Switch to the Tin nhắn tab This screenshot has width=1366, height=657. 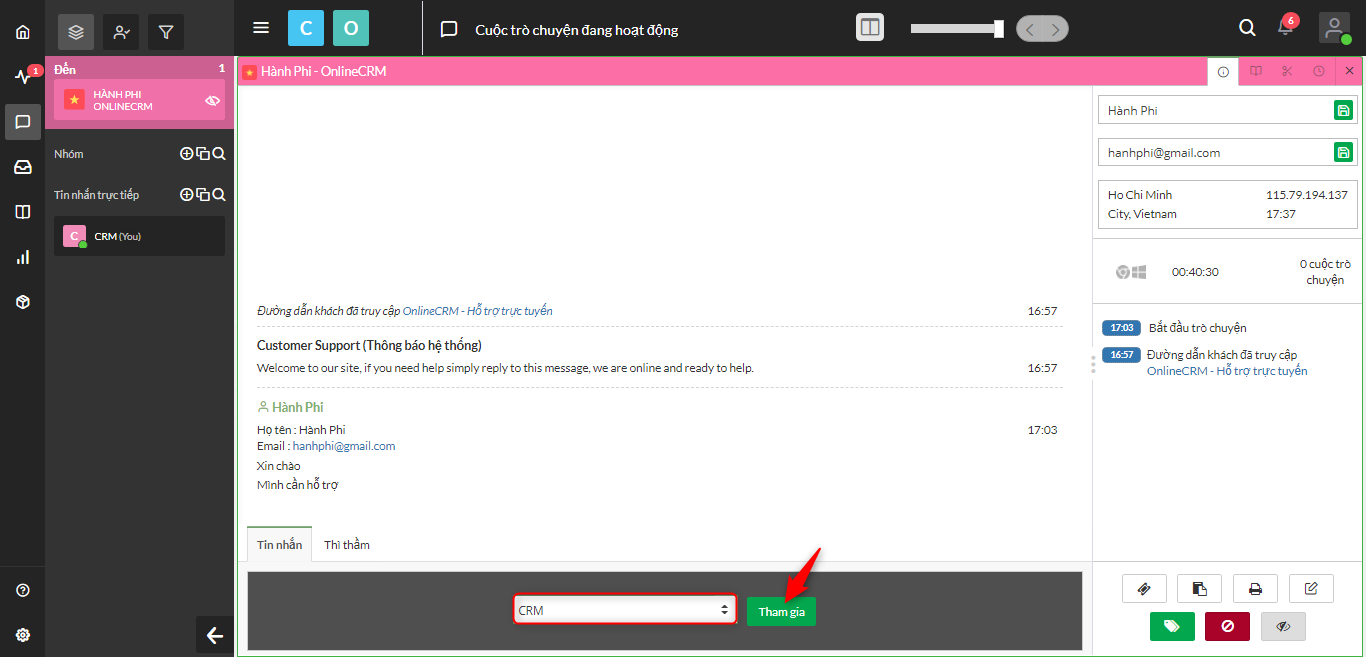point(279,544)
